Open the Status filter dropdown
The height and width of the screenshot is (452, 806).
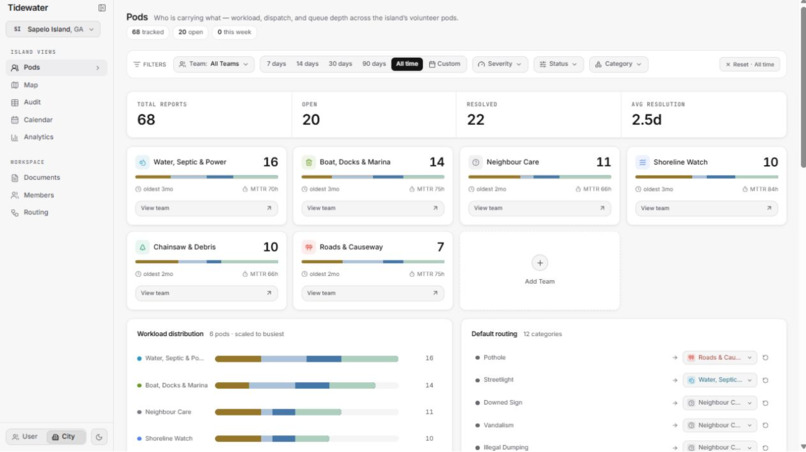[x=558, y=64]
